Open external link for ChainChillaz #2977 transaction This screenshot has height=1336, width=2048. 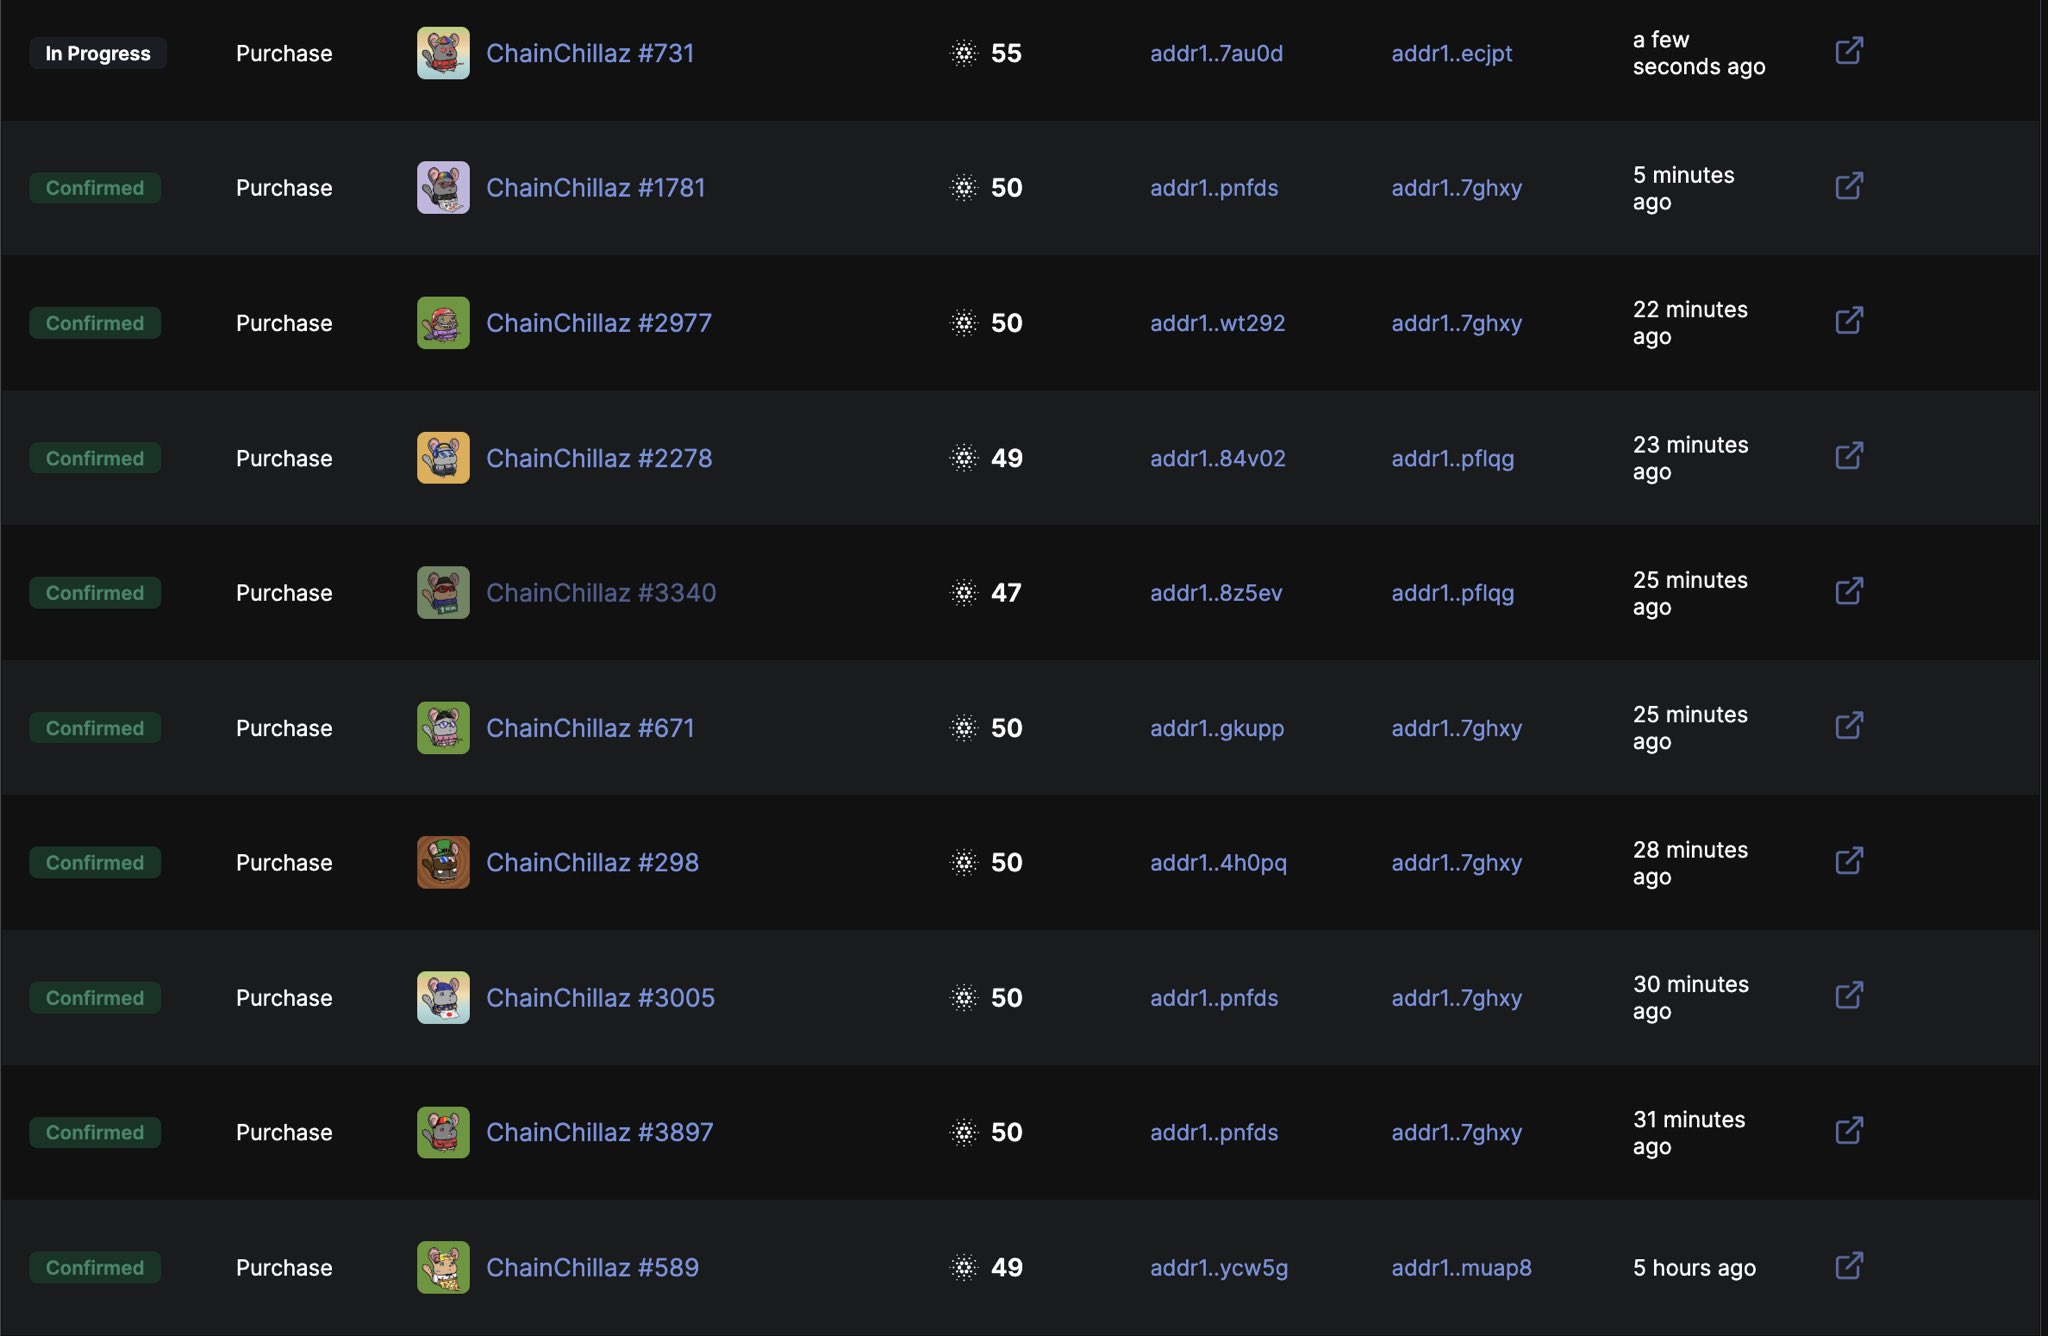(x=1849, y=321)
